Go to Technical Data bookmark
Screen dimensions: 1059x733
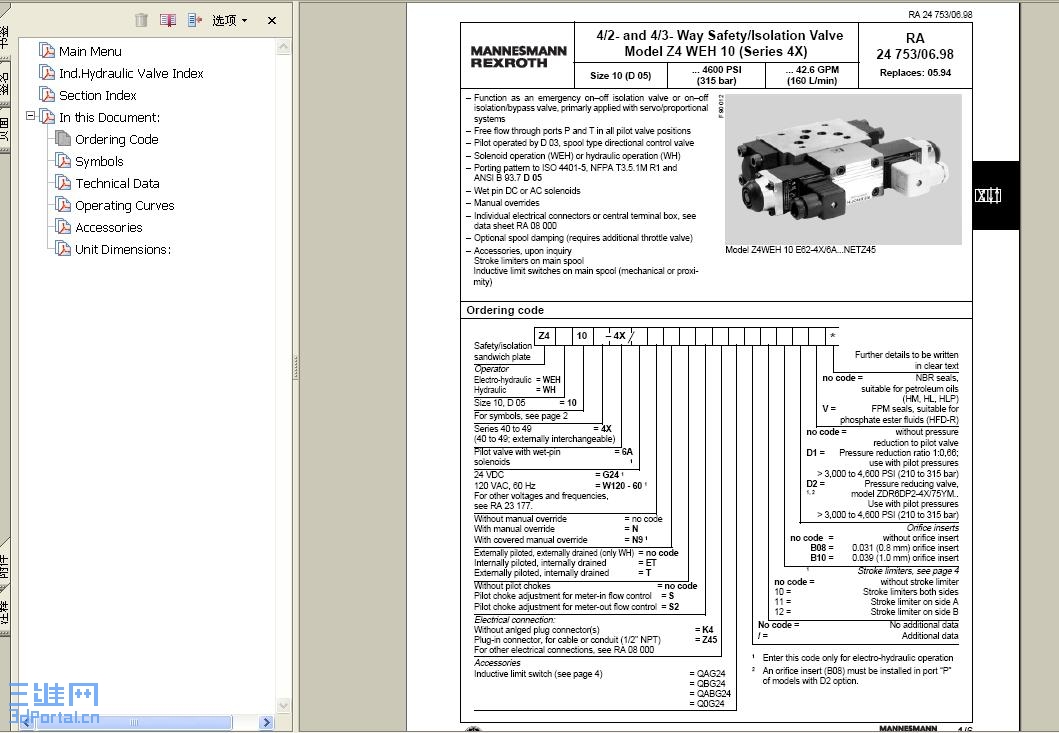tap(118, 184)
